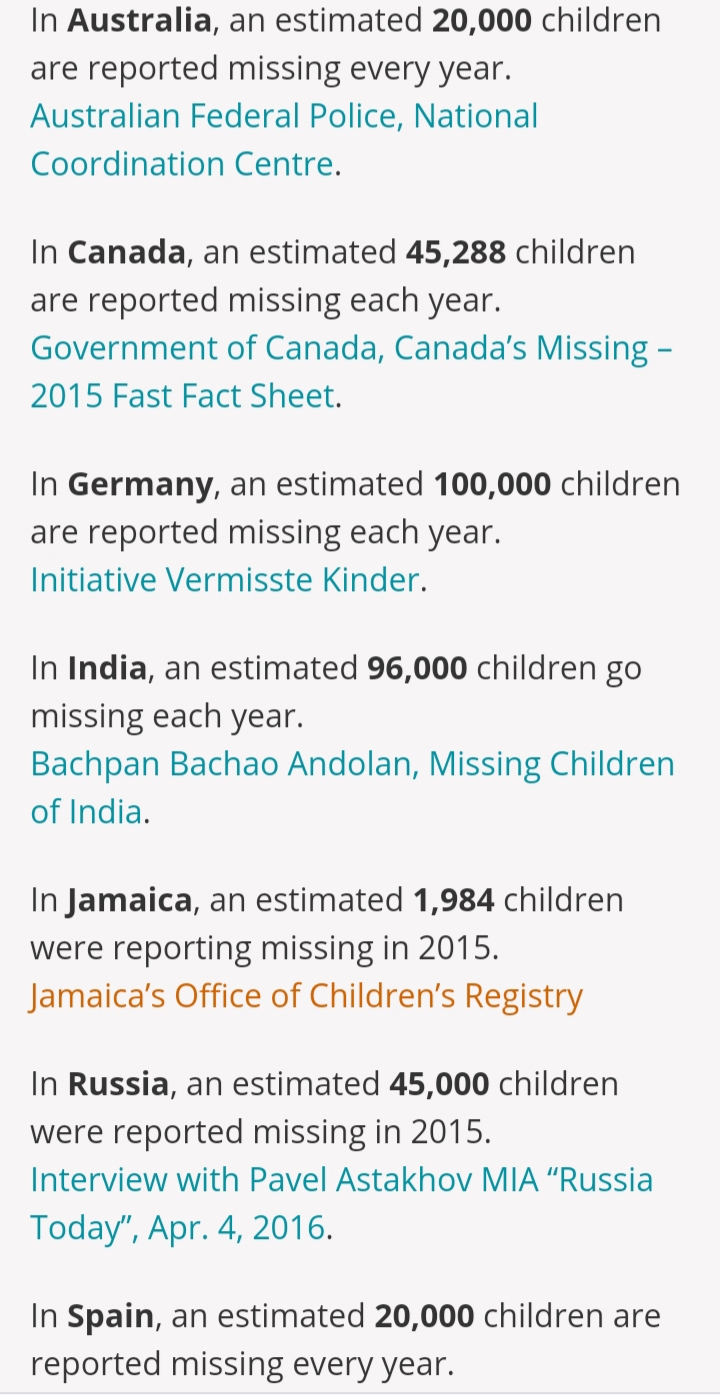Viewport: 720px width, 1396px height.
Task: Click the bold 96,000 figure
Action: (417, 668)
